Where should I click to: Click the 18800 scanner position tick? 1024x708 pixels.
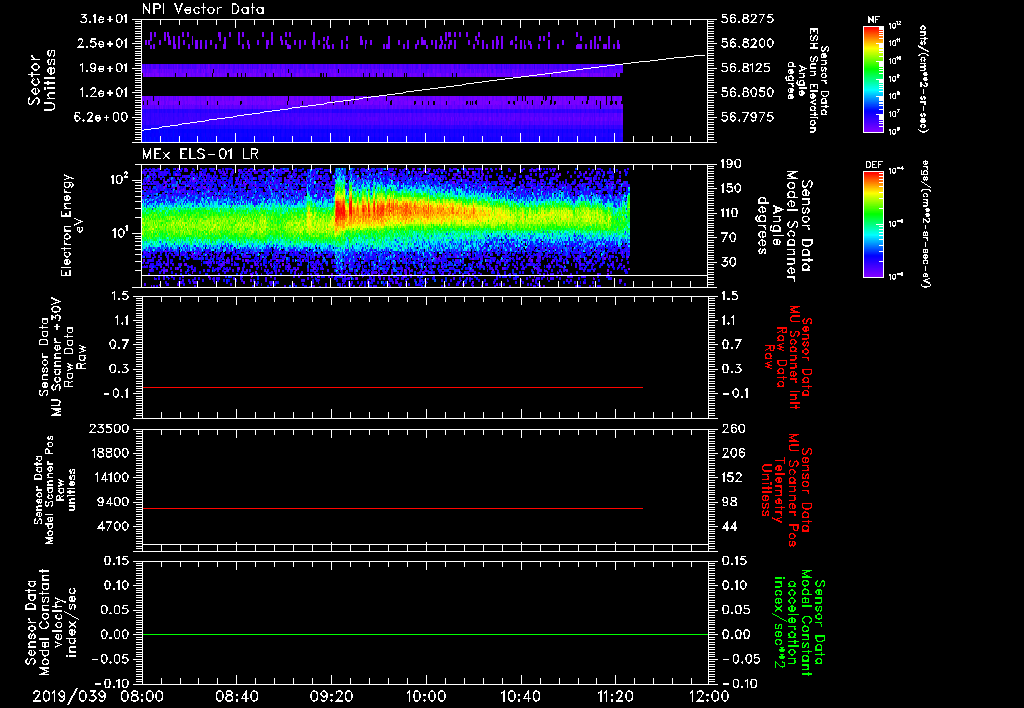tap(108, 453)
